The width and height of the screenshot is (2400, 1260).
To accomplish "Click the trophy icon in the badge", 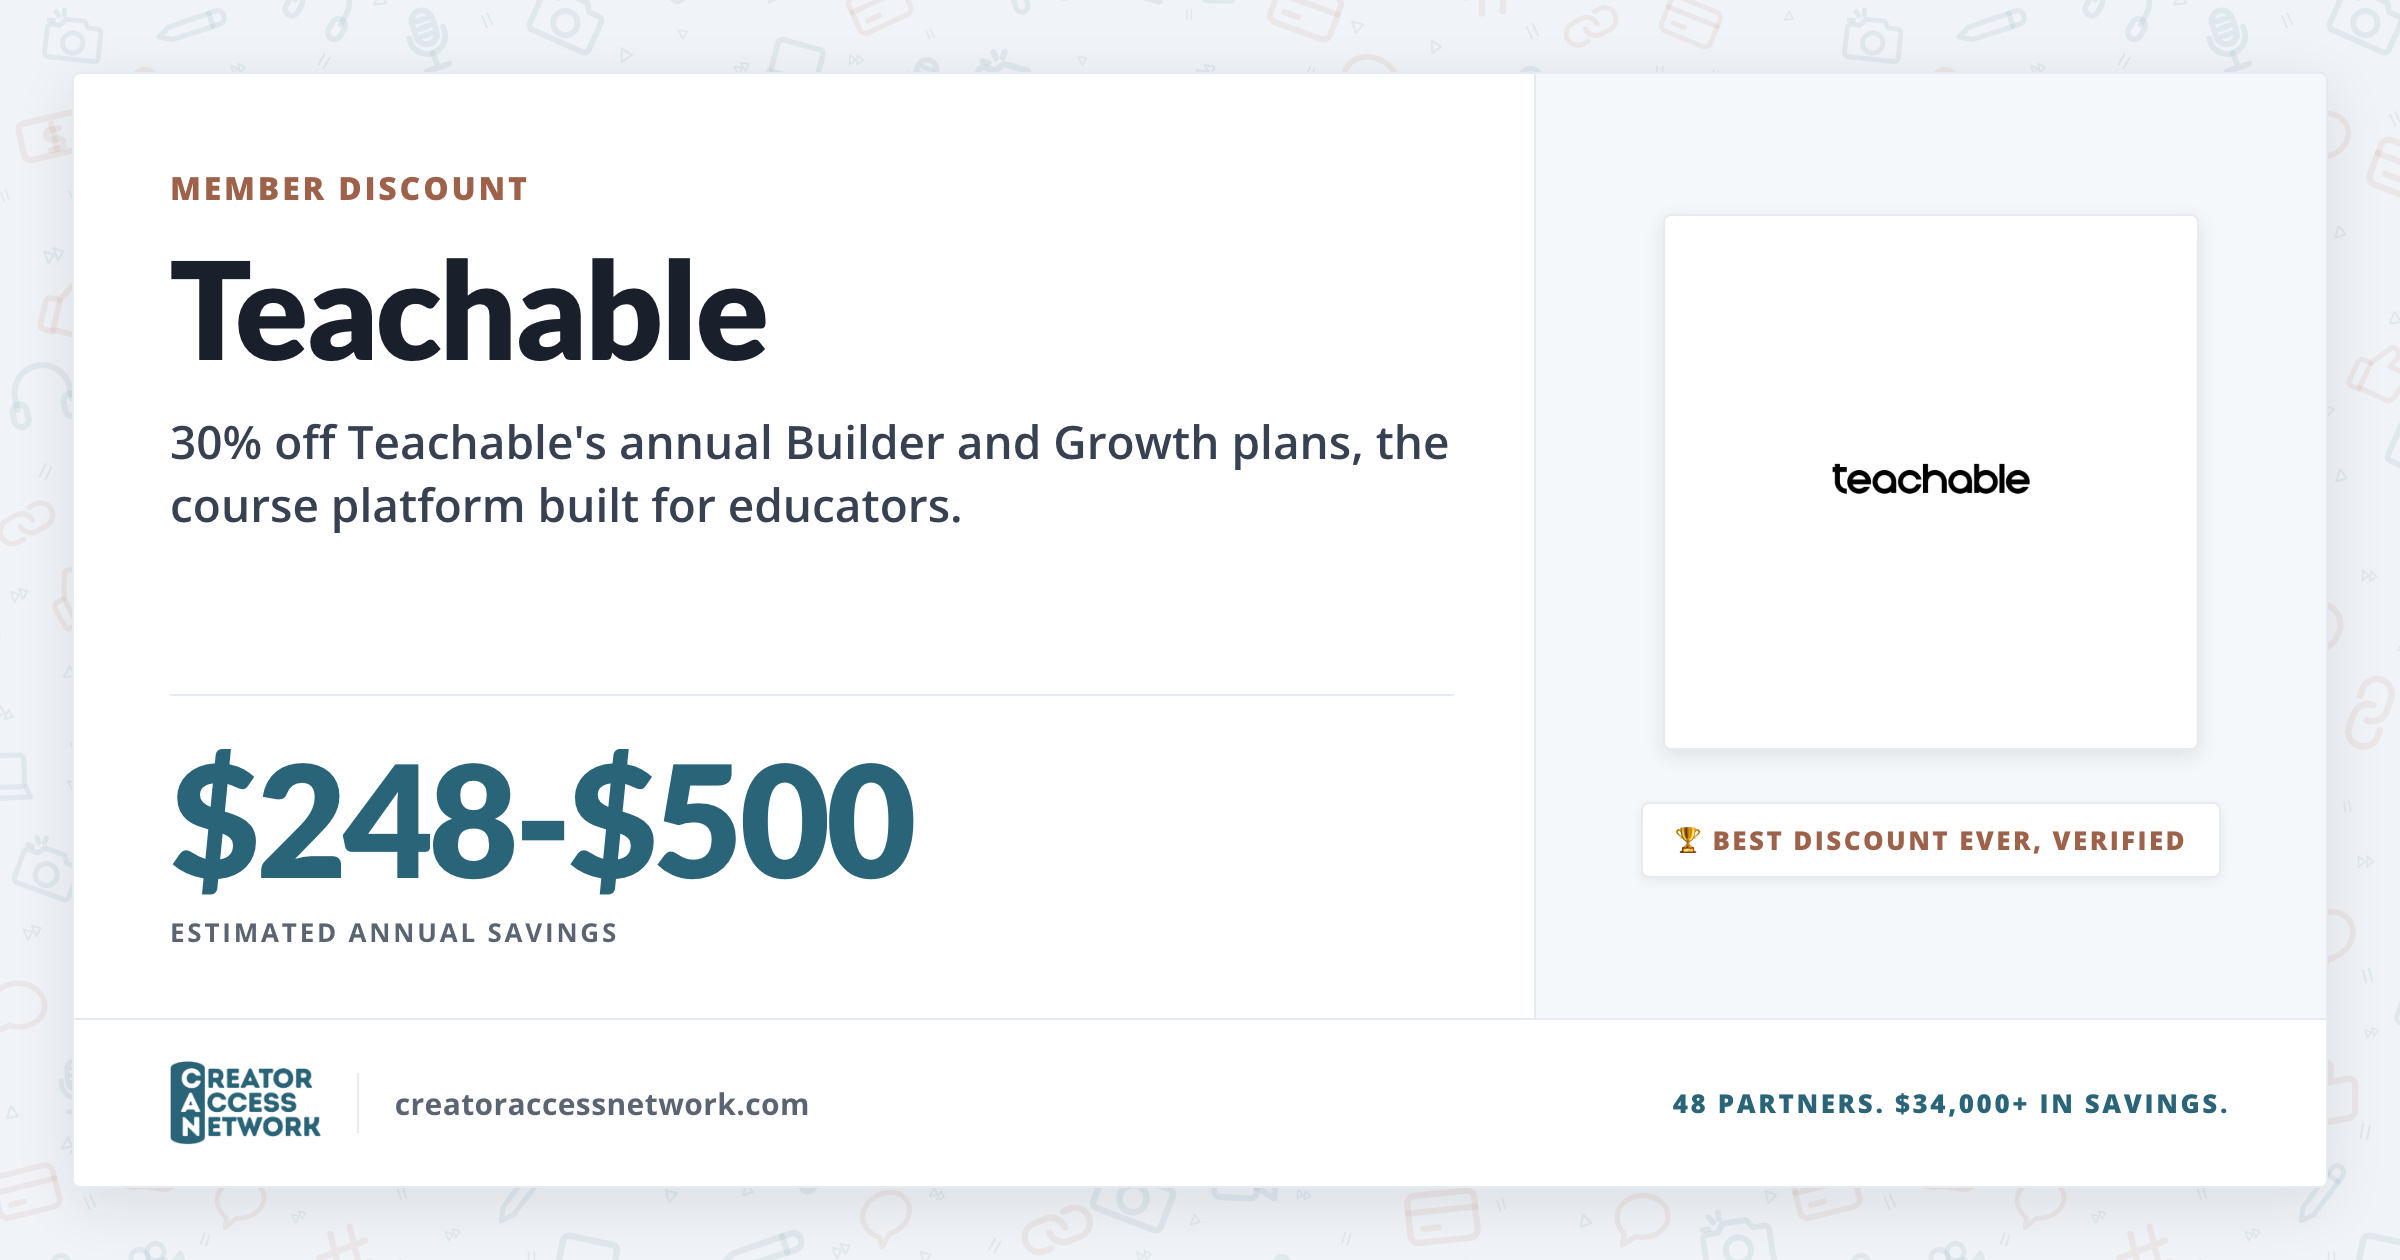I will tap(1687, 840).
